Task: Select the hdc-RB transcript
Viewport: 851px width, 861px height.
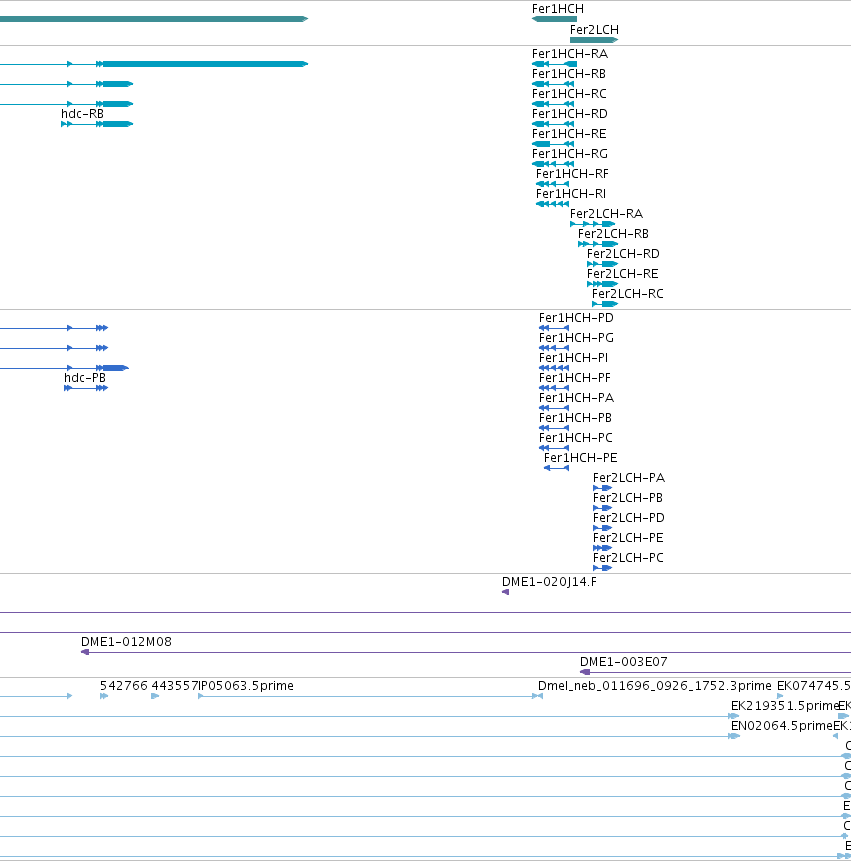Action: click(x=97, y=124)
